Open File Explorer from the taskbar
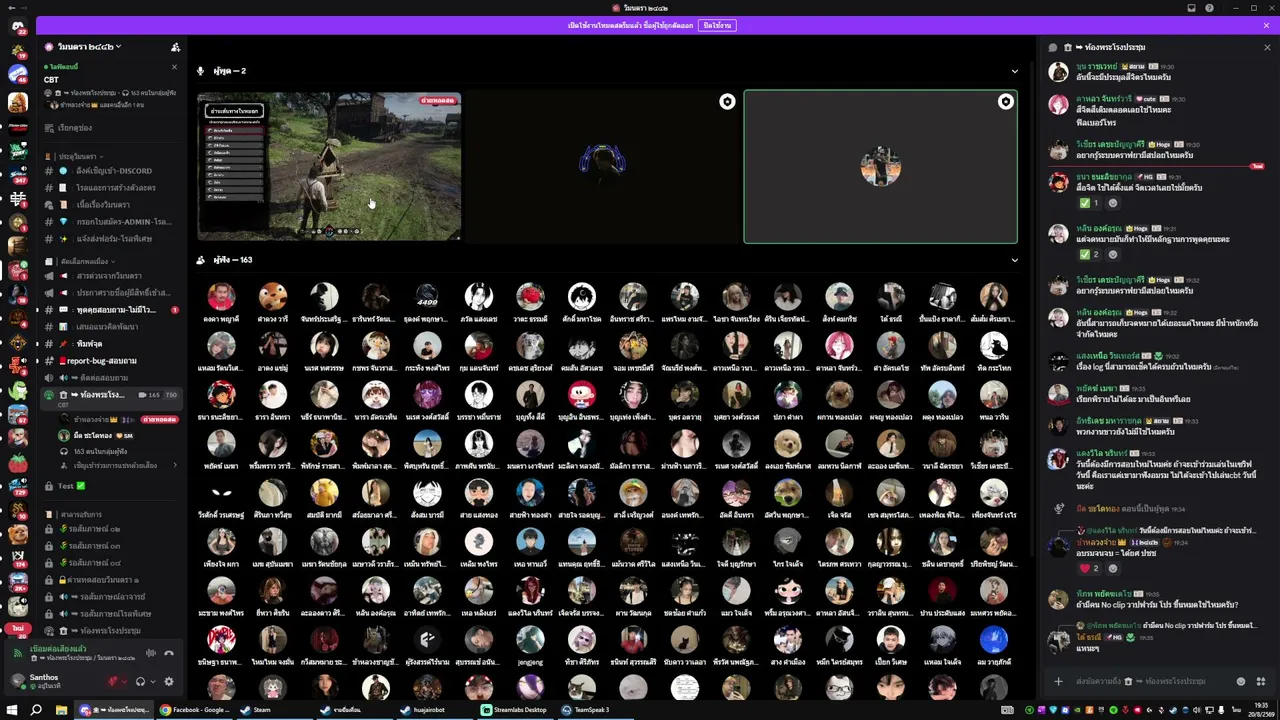The image size is (1280, 720). [61, 710]
